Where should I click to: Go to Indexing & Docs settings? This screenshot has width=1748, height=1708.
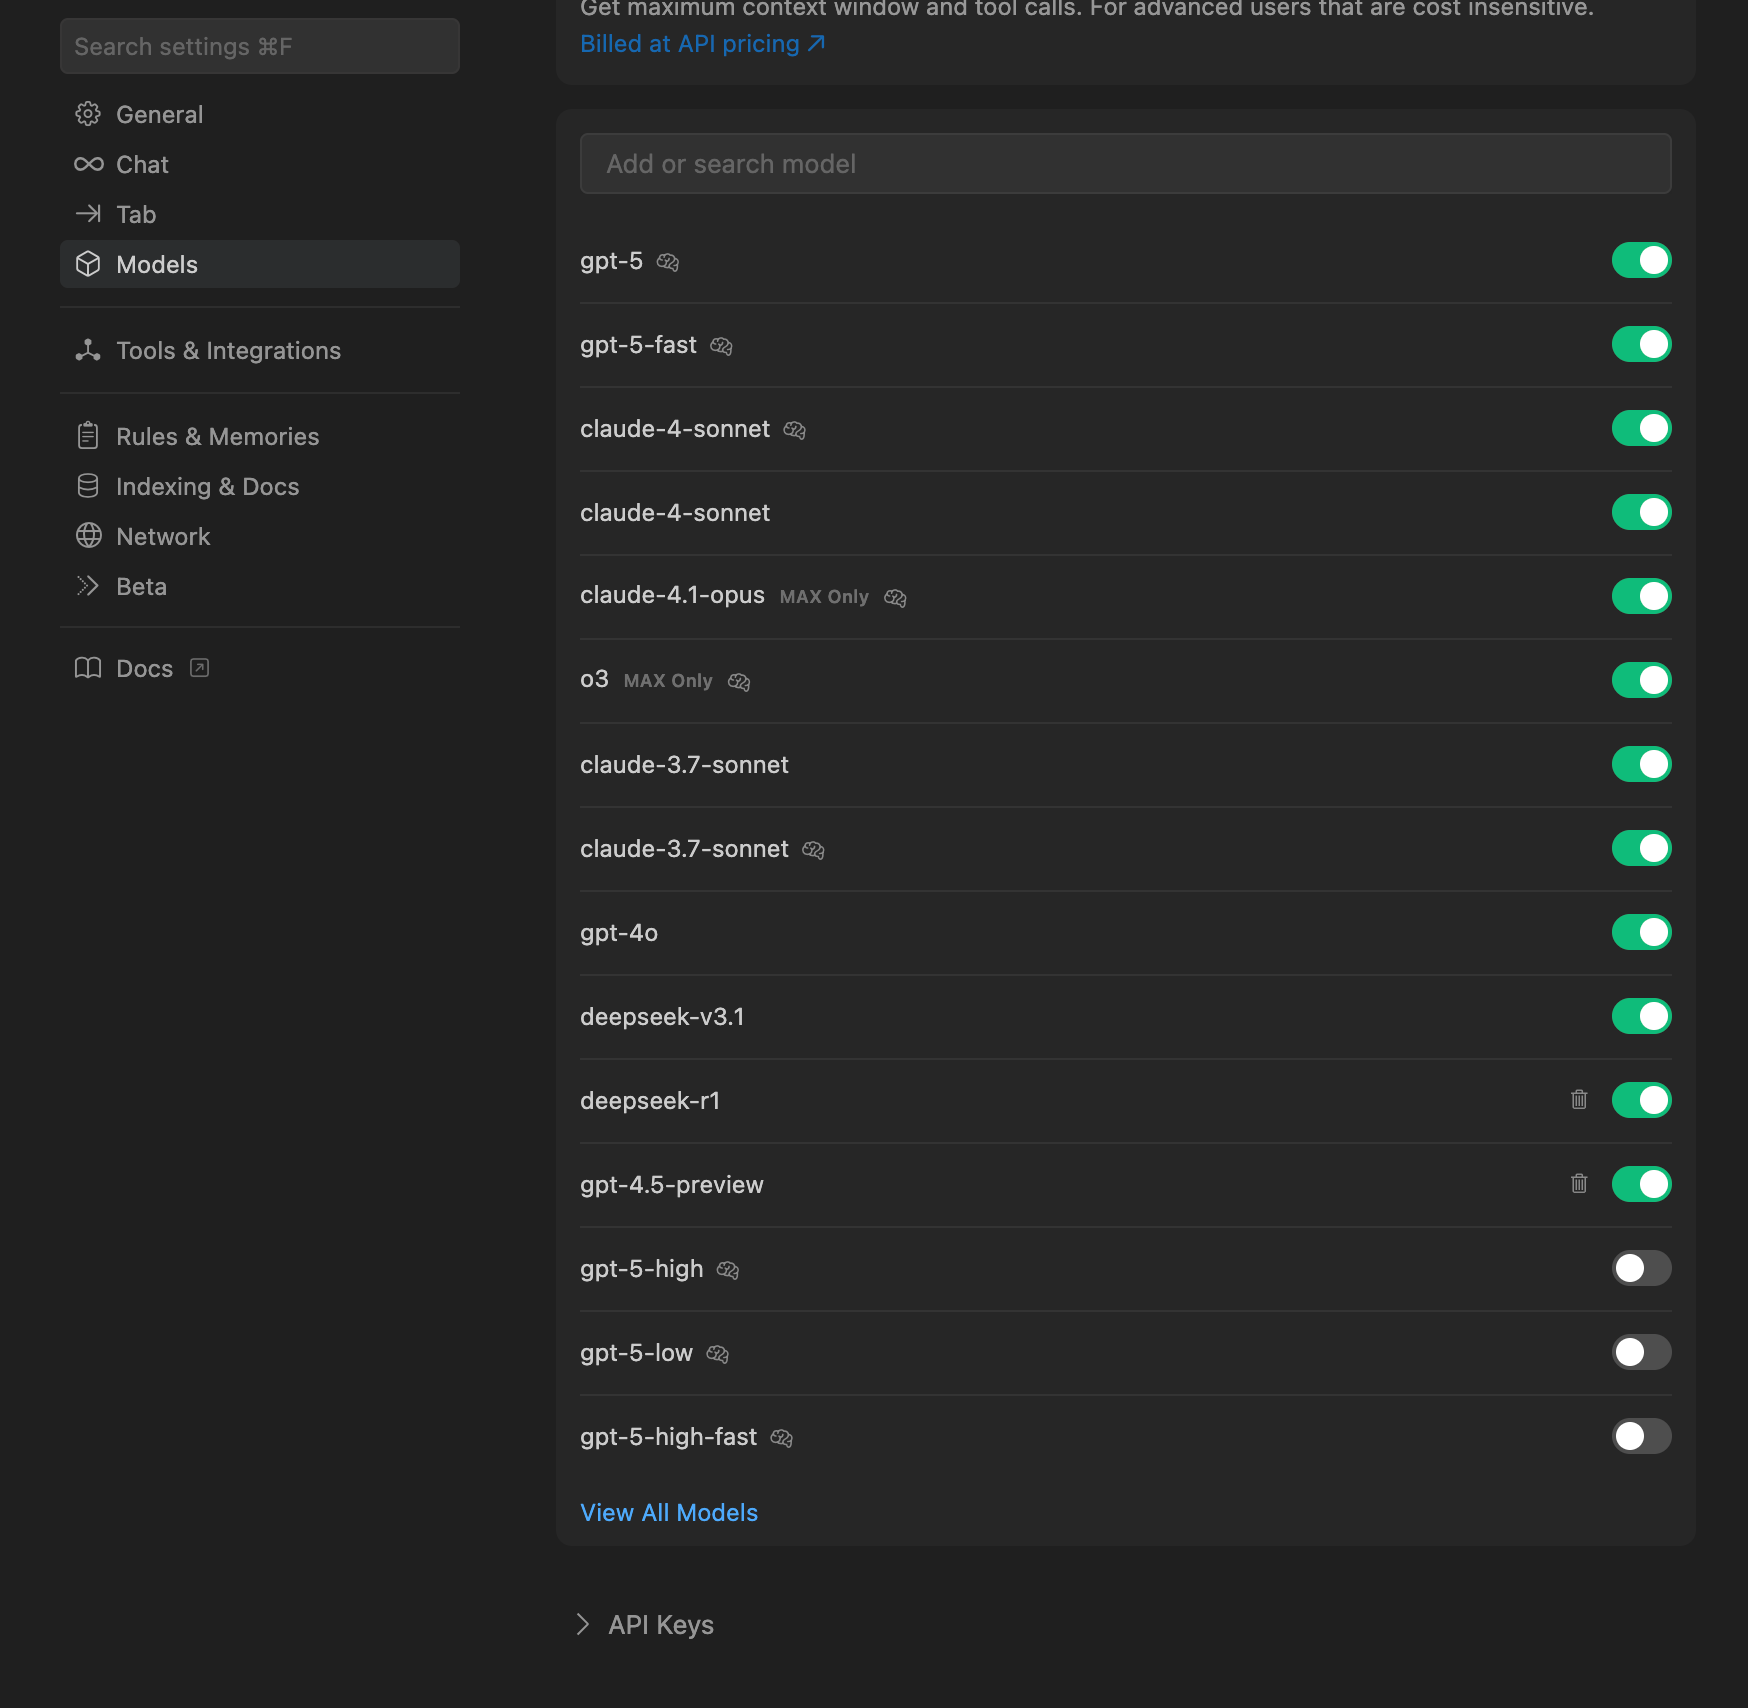[x=260, y=486]
